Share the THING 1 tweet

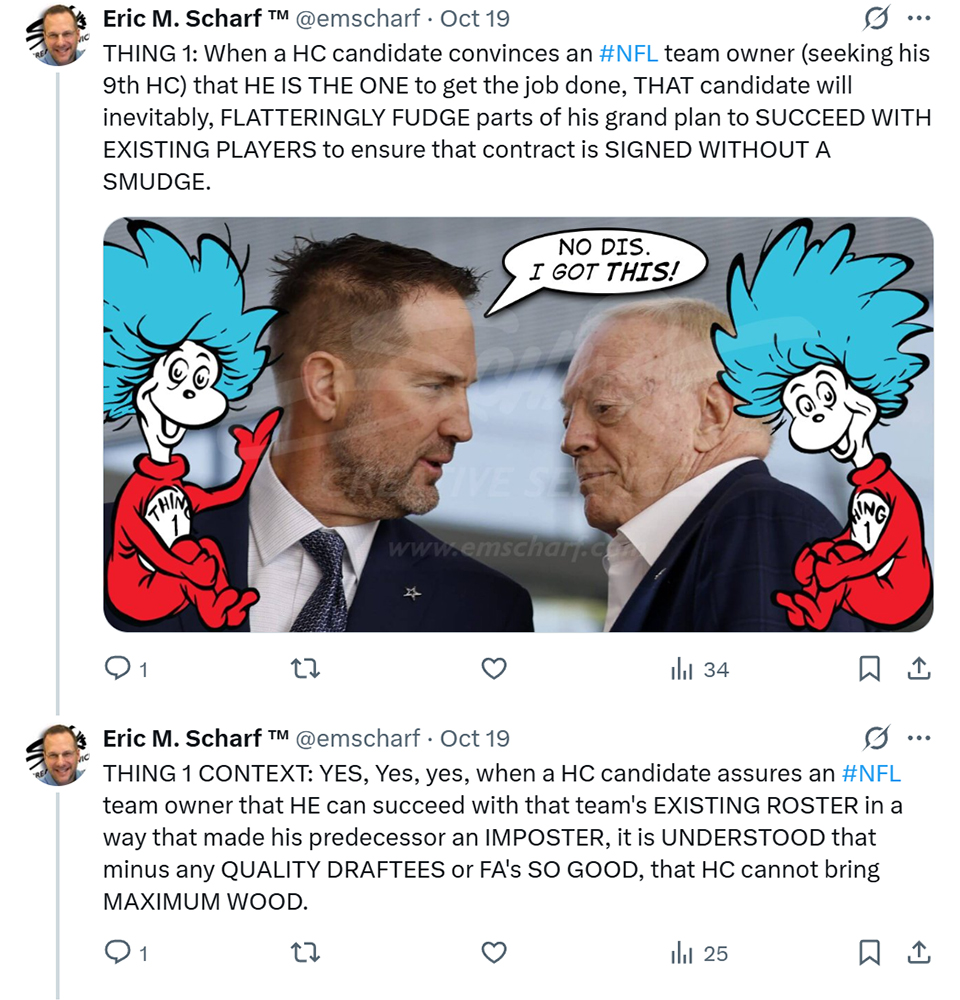[919, 669]
